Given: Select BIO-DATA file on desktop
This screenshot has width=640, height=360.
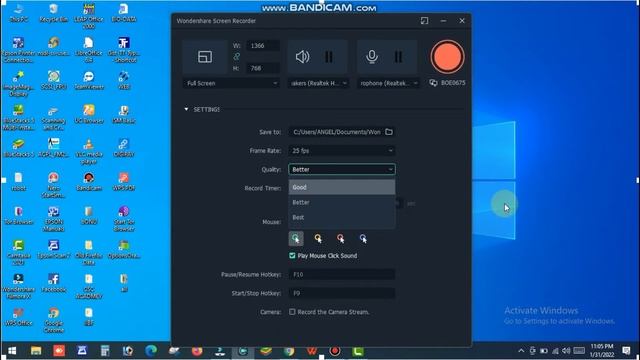Looking at the screenshot, I should click(124, 13).
